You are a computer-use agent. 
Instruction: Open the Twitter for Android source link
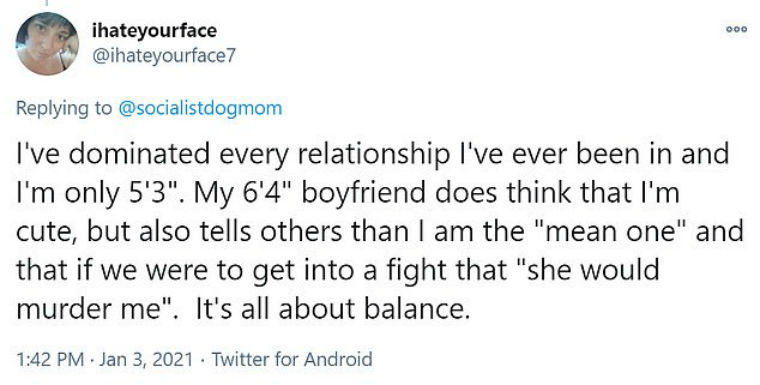[292, 359]
